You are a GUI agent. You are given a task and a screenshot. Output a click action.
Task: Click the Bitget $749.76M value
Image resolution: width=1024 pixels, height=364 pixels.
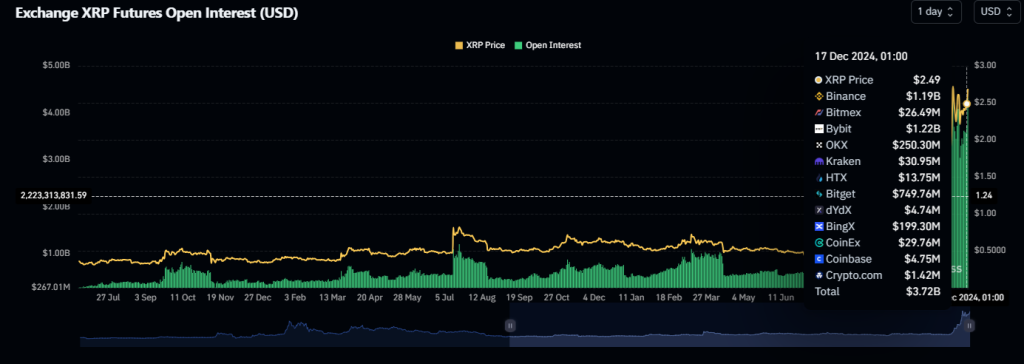pos(916,193)
